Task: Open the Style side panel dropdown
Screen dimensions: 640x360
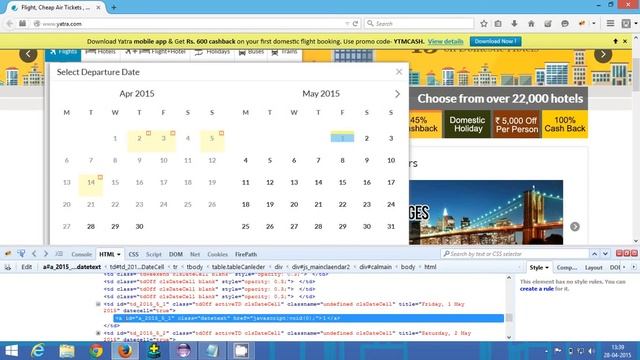Action: (547, 267)
